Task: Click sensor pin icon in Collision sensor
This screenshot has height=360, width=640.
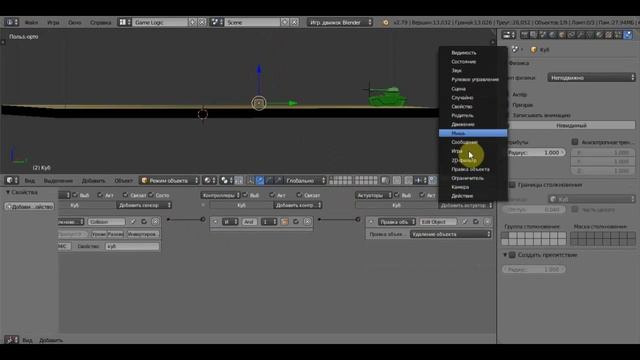Action: click(133, 222)
